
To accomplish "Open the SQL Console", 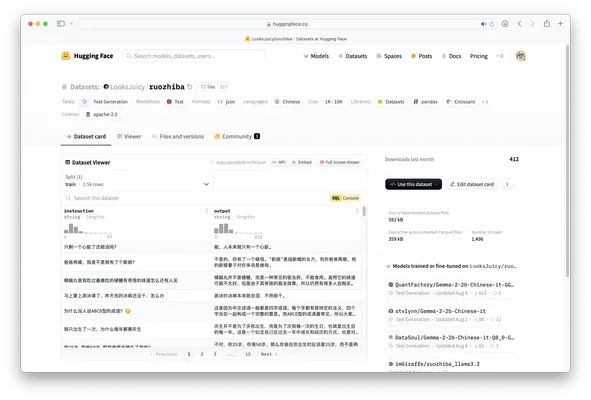I will 345,198.
